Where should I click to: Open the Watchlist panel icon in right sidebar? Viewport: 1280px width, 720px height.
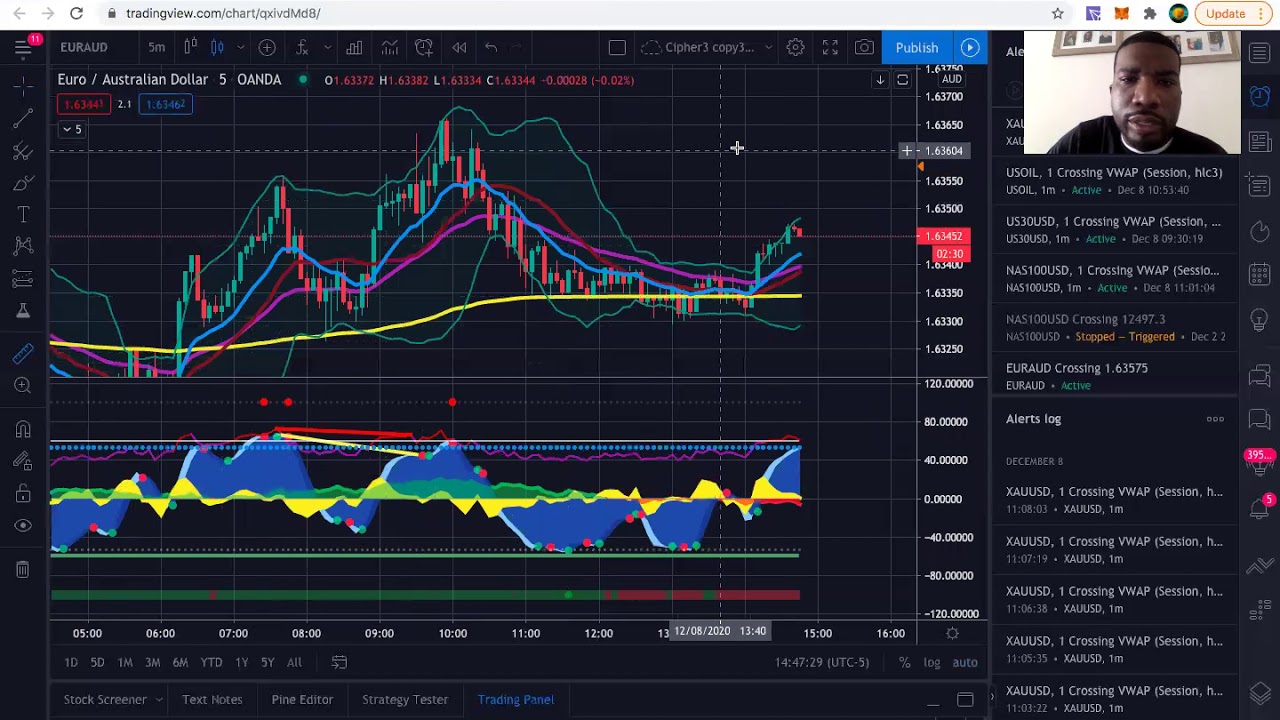point(1259,53)
